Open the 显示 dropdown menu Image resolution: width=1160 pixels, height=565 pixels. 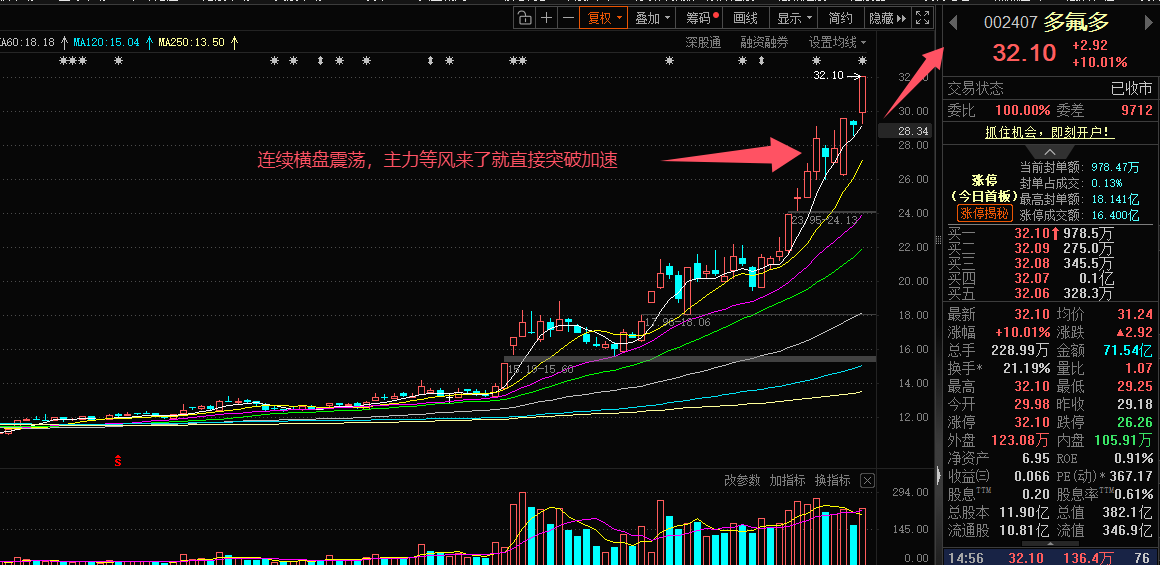point(795,18)
